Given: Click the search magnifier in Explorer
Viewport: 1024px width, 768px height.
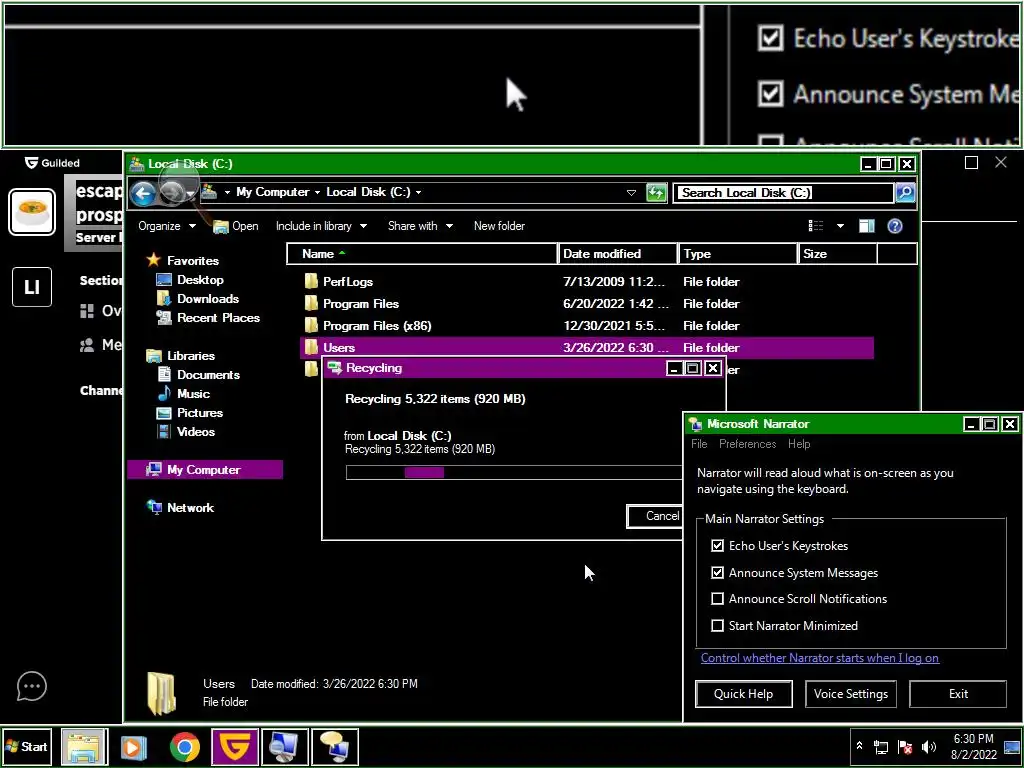Looking at the screenshot, I should [x=905, y=193].
